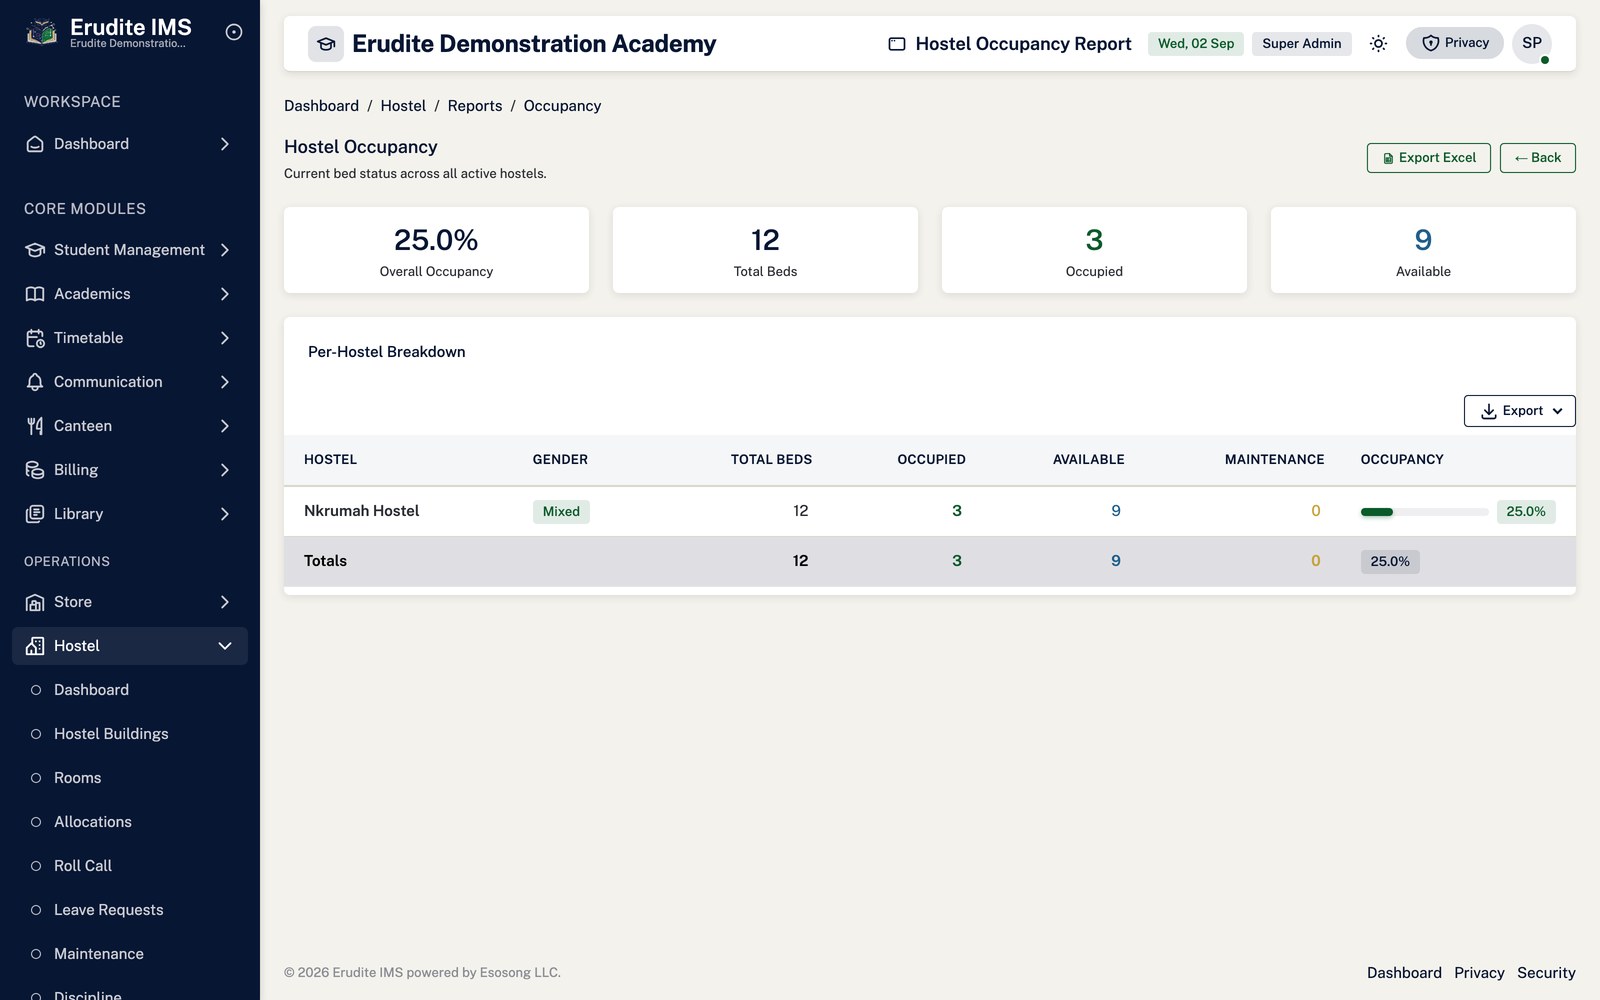Click the Student Management cap icon
Image resolution: width=1600 pixels, height=1000 pixels.
coord(35,250)
